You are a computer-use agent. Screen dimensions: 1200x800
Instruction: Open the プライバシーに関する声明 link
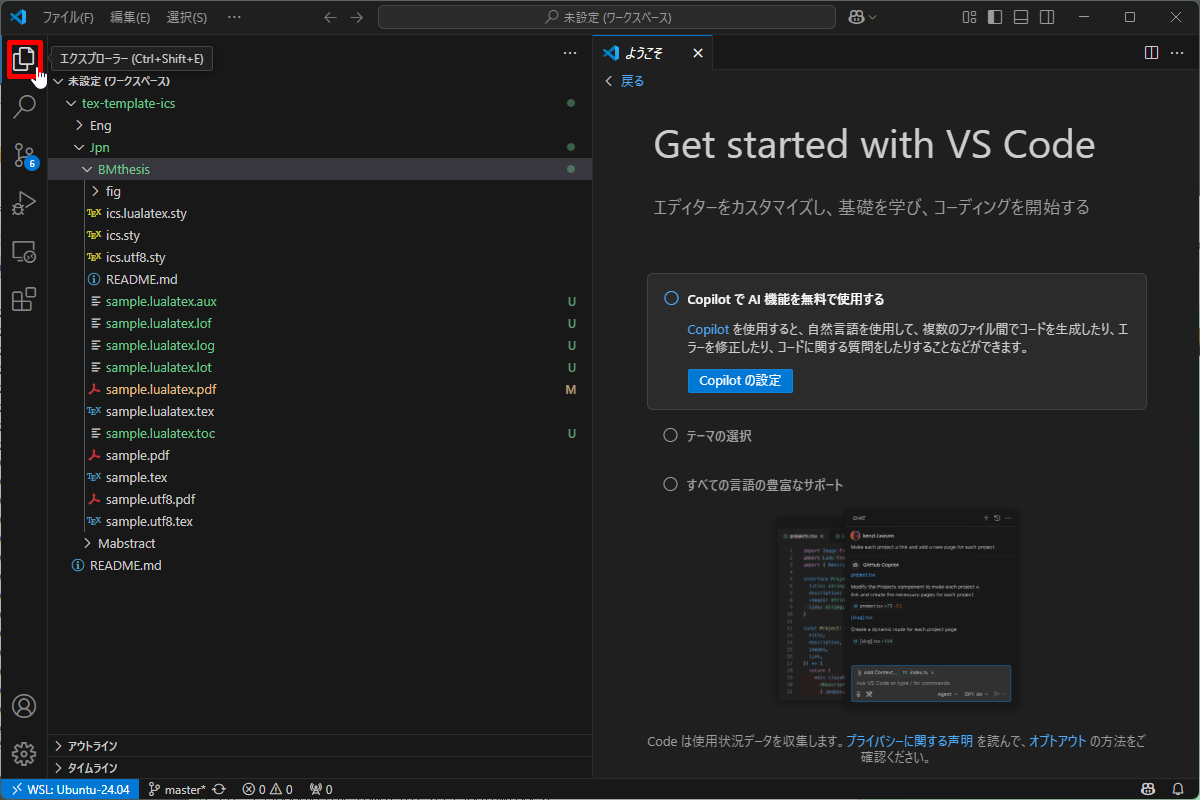point(909,741)
